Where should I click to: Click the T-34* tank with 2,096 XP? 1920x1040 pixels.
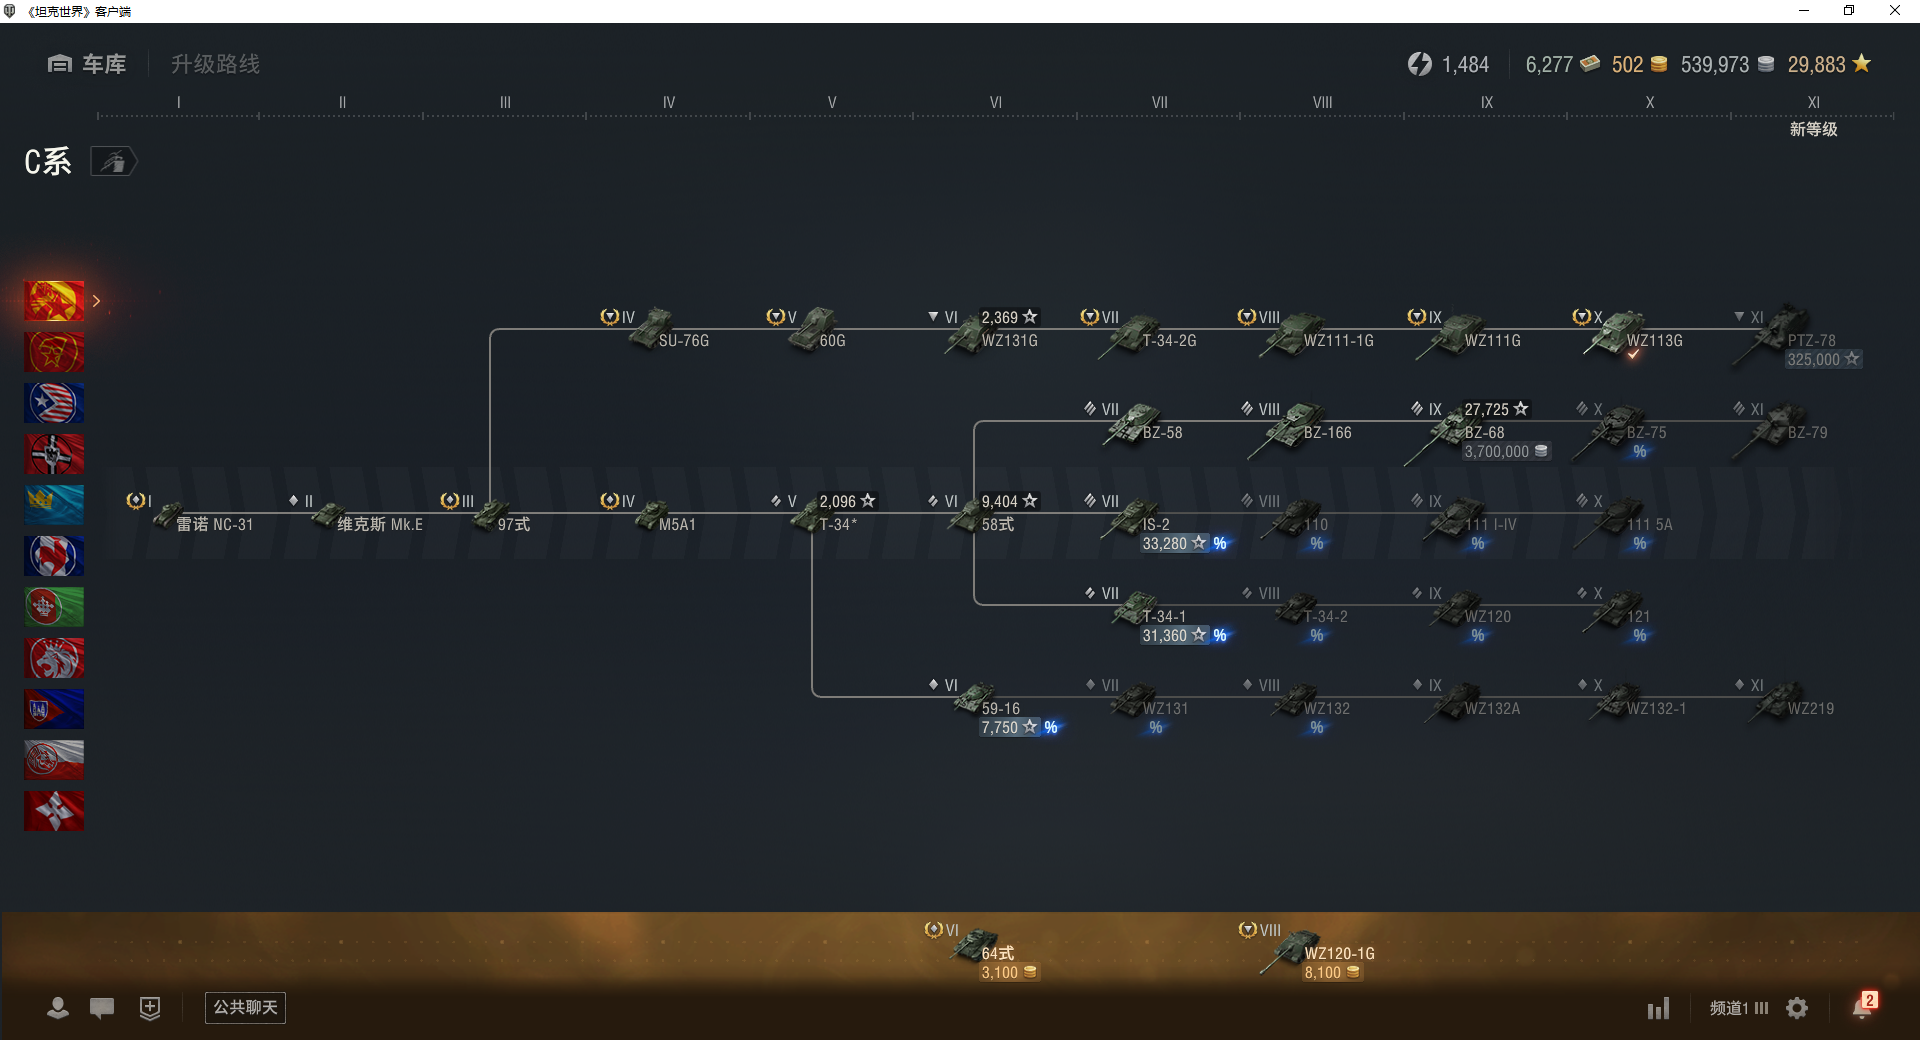(x=823, y=513)
